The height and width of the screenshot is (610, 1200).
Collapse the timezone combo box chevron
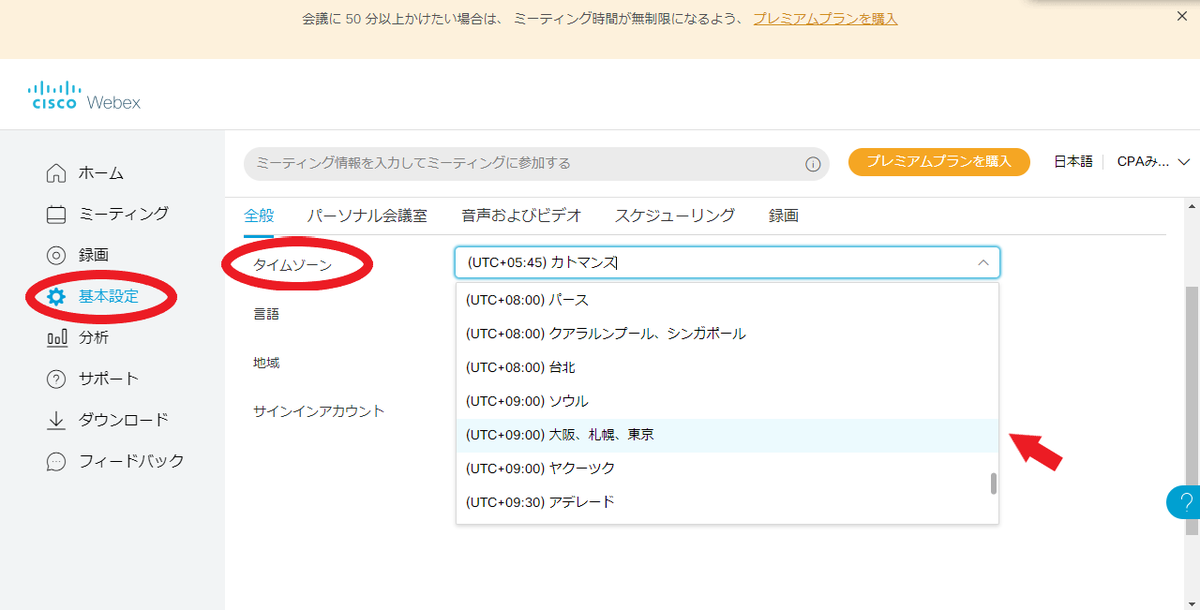[983, 263]
